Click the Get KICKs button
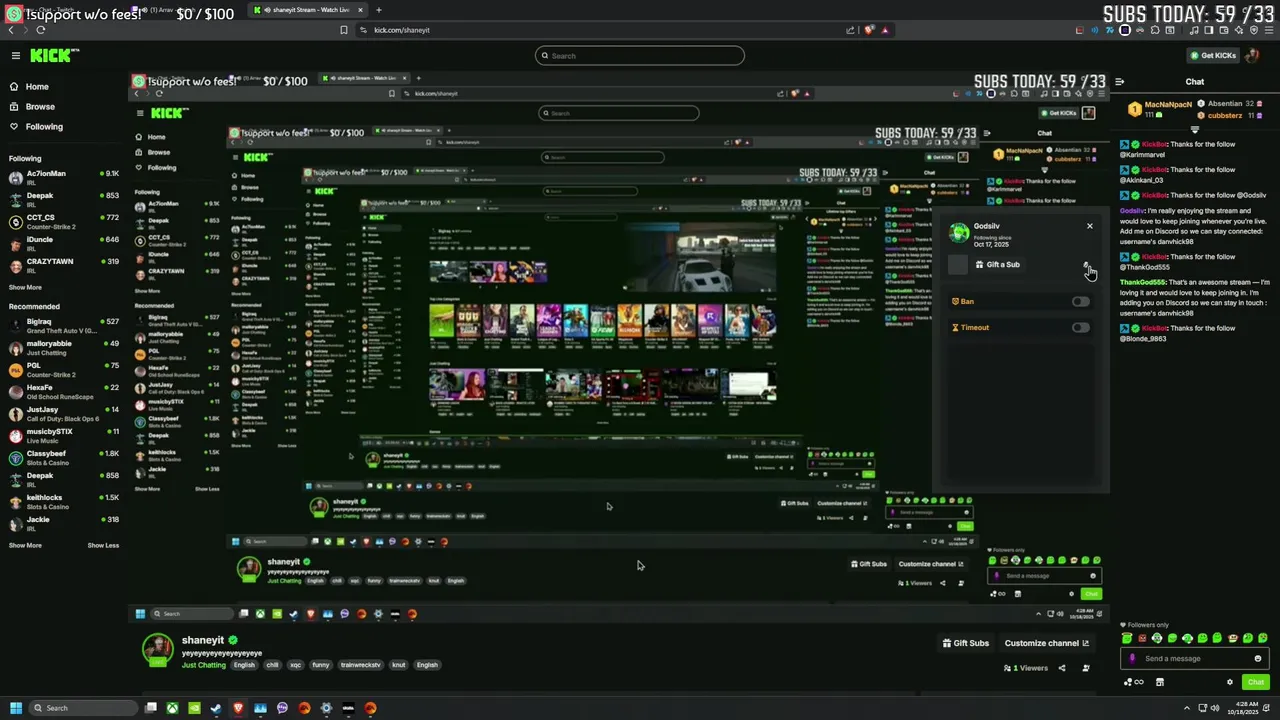 coord(1212,56)
